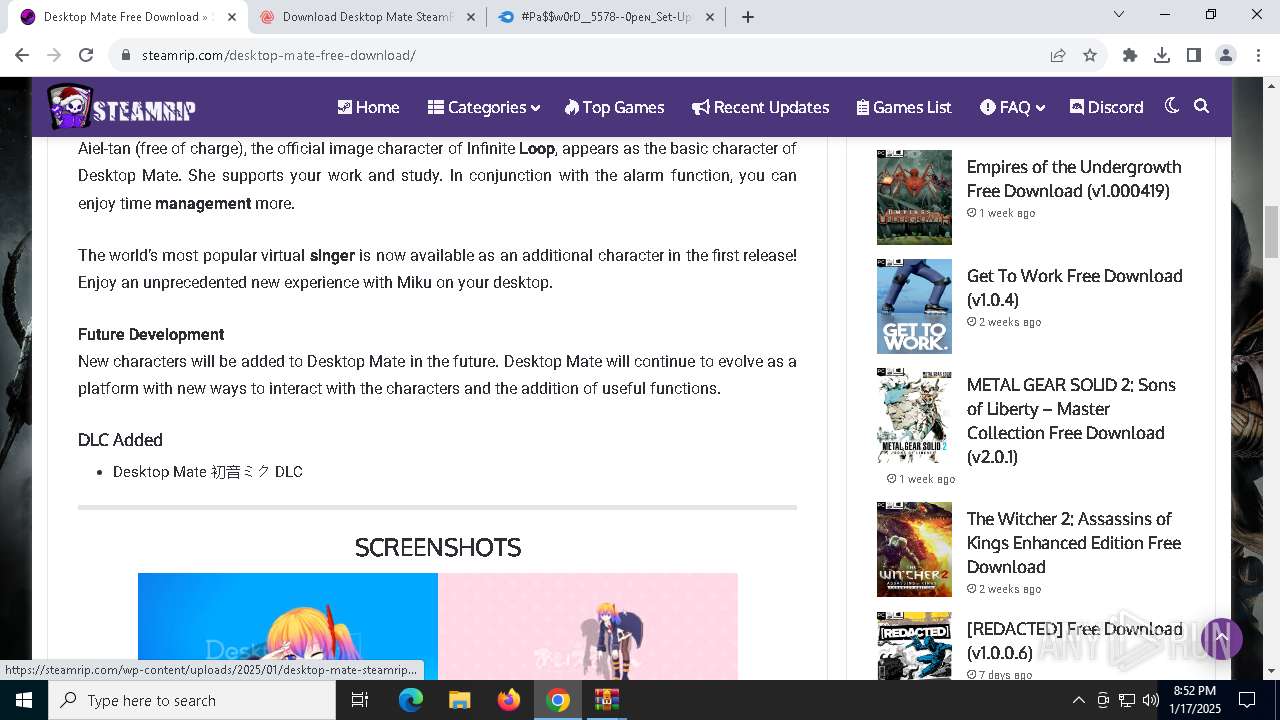Viewport: 1280px width, 720px height.
Task: Open Empires of the Undergrowth Free Download link
Action: click(x=1074, y=179)
